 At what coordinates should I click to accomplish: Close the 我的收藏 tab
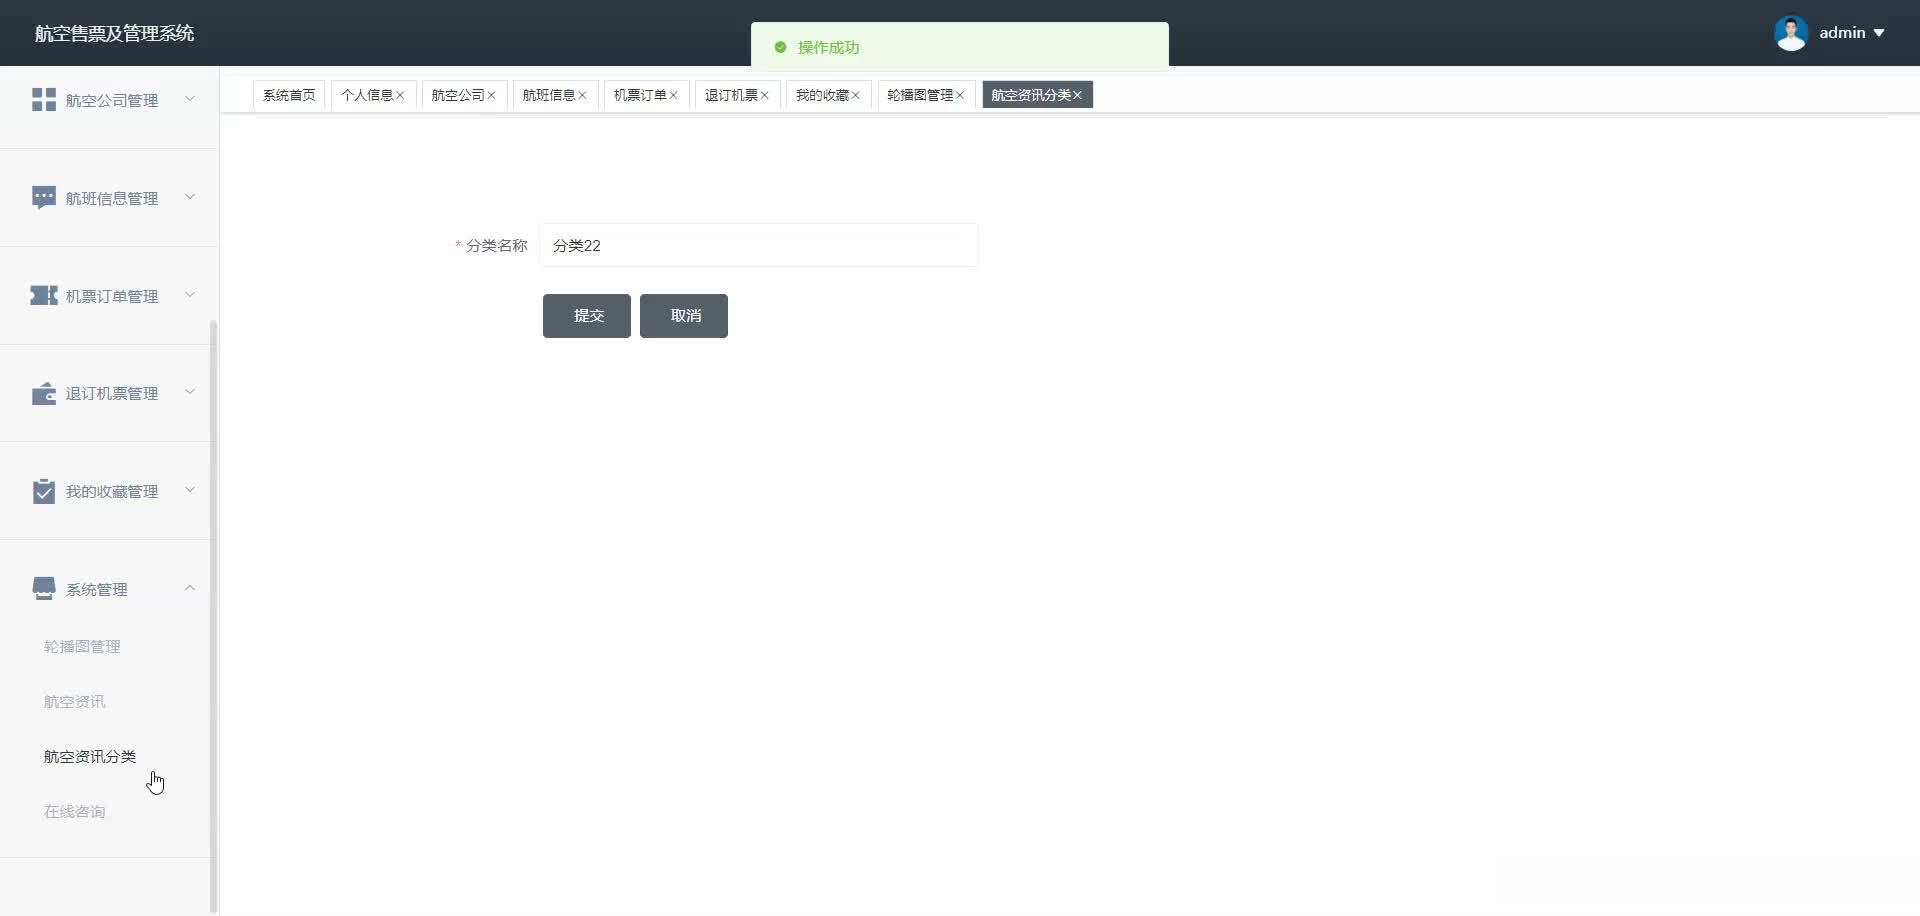pos(855,95)
